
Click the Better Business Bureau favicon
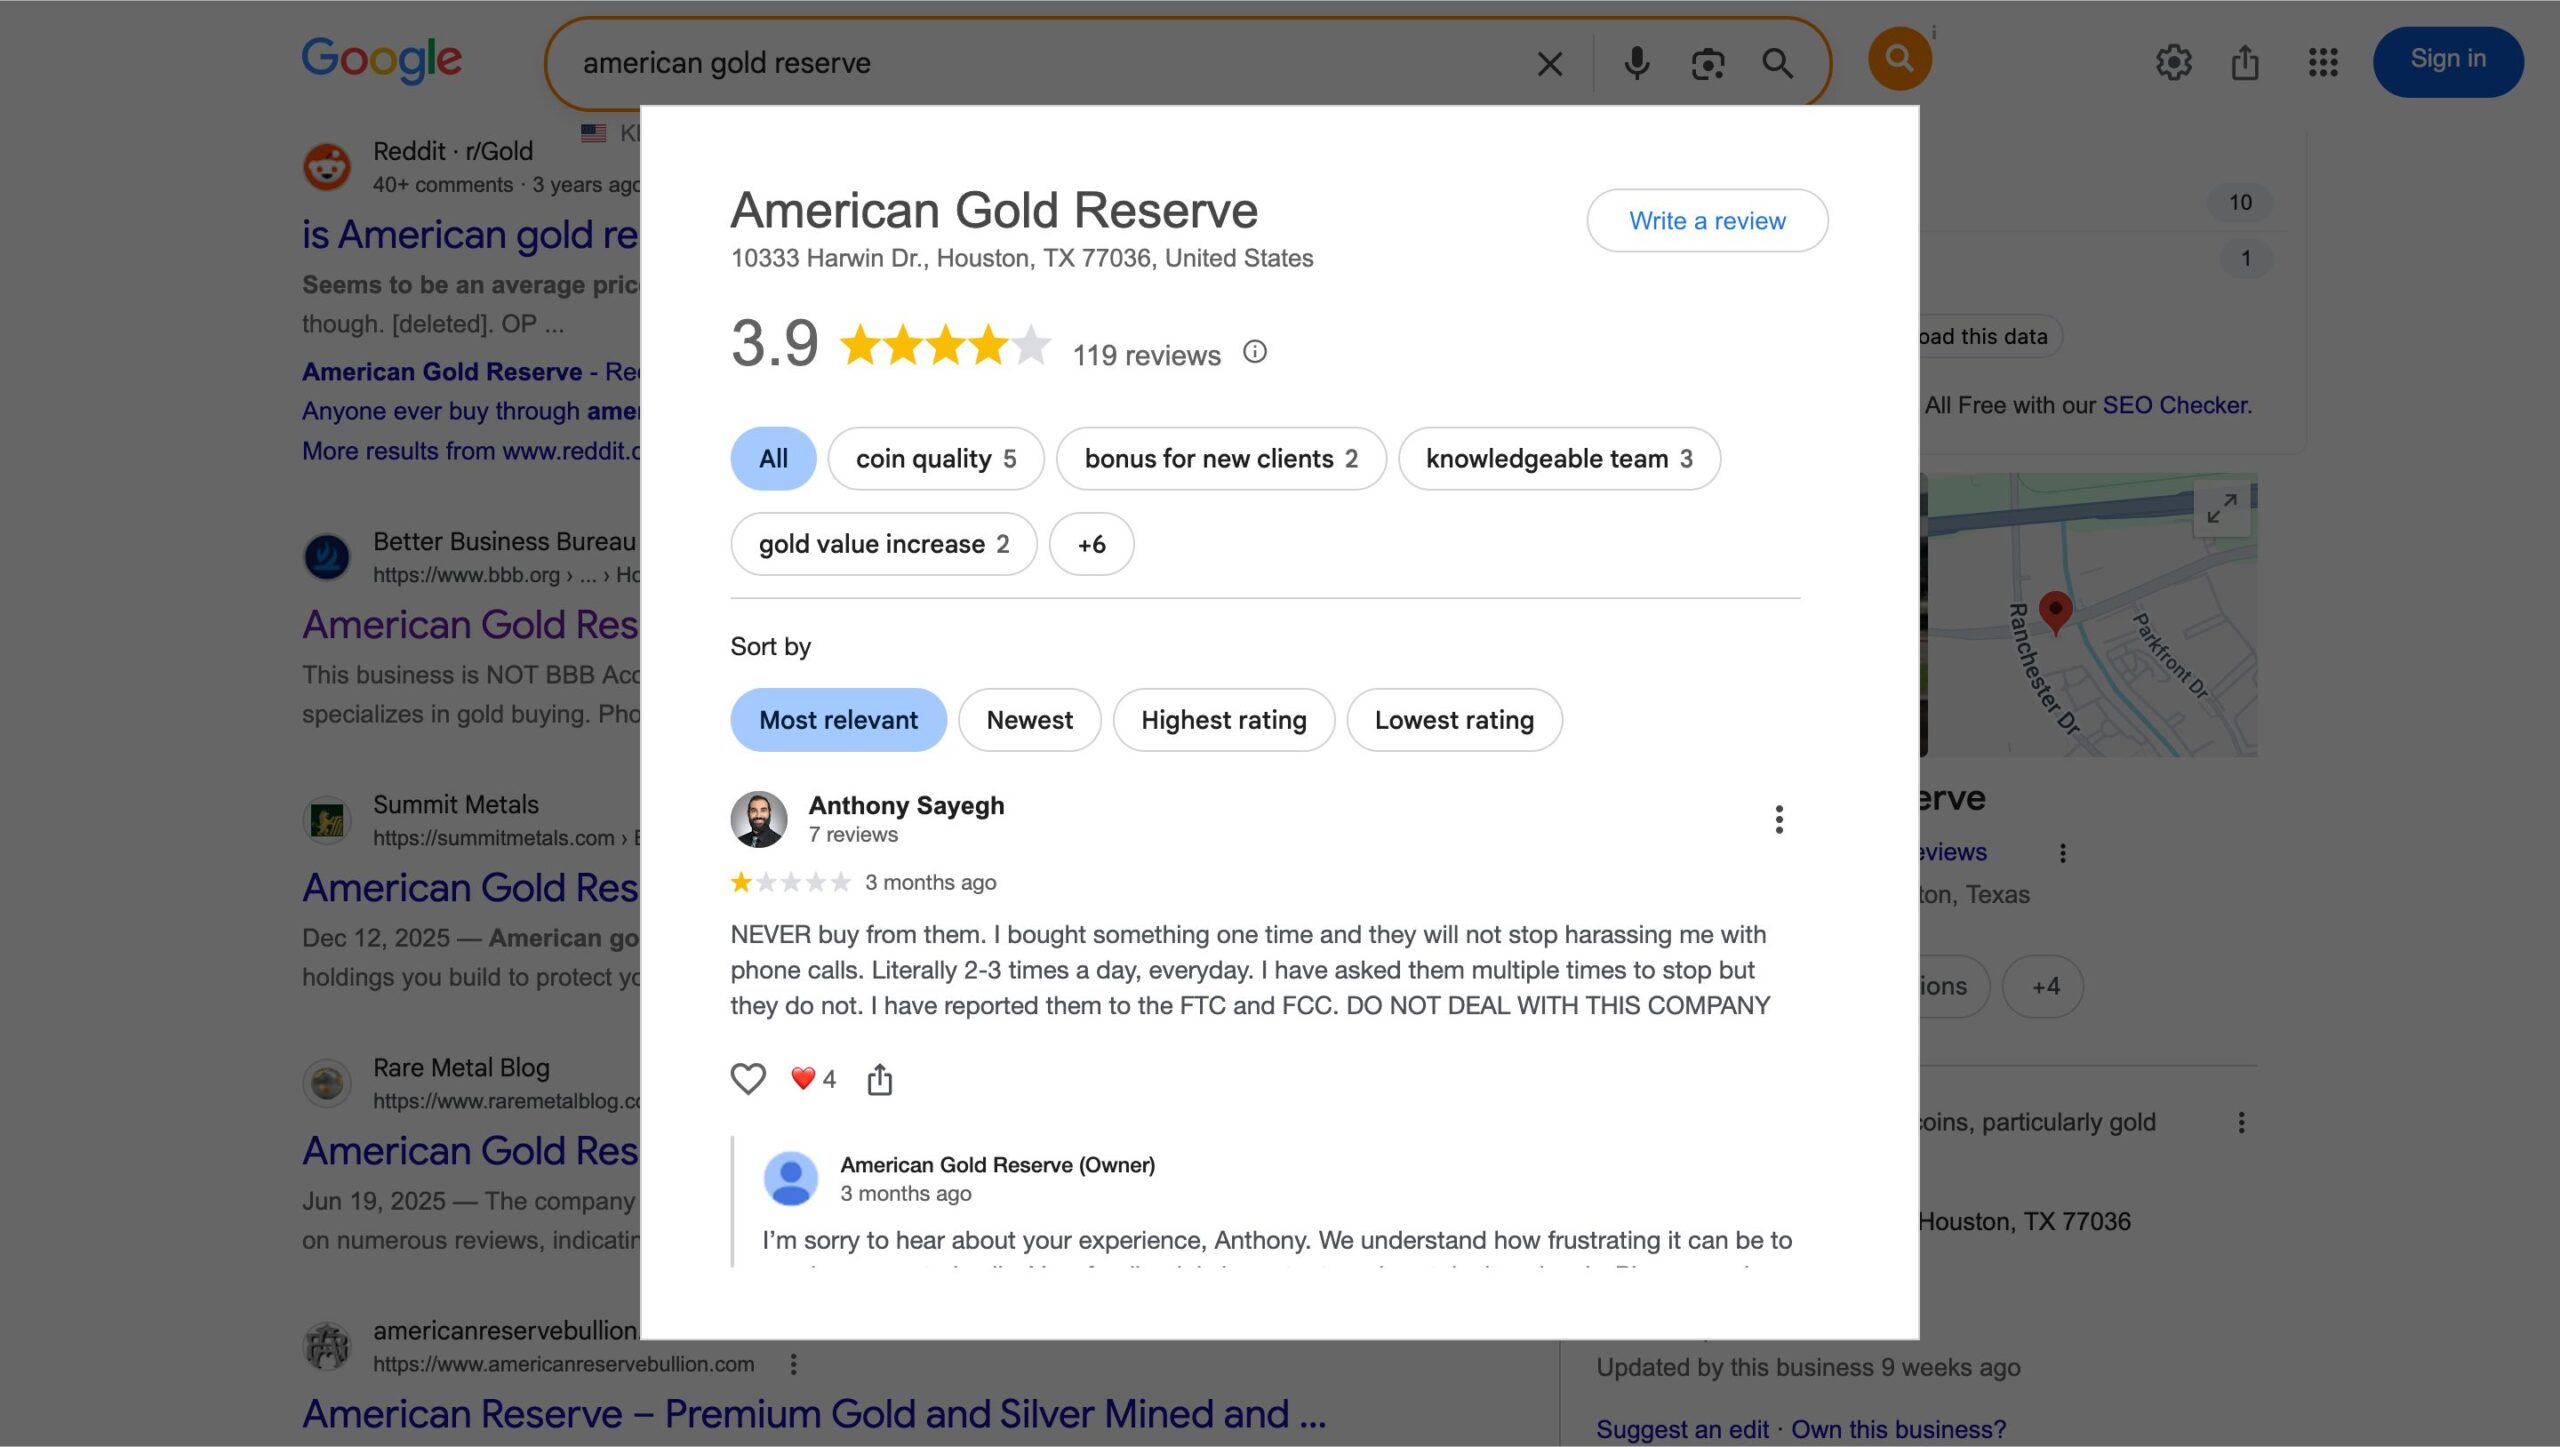point(326,557)
